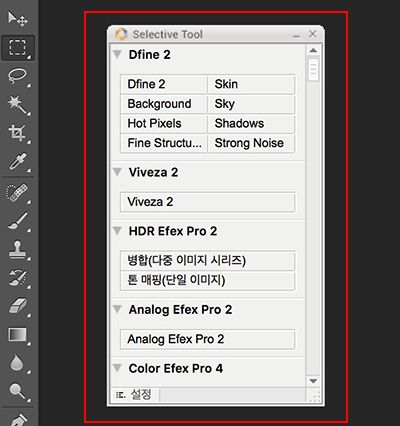Select the Rectangular Marquee tool
This screenshot has width=400, height=426.
coord(18,48)
